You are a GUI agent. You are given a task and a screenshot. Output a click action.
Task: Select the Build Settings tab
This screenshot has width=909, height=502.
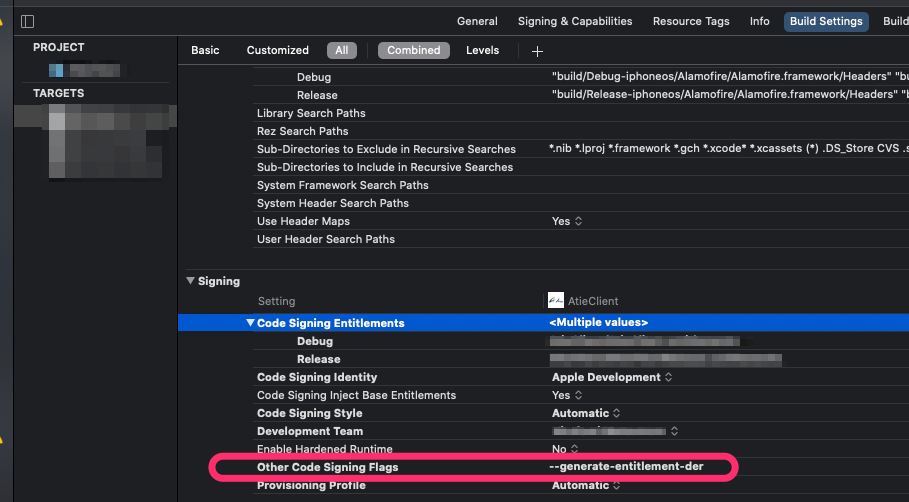pos(826,21)
